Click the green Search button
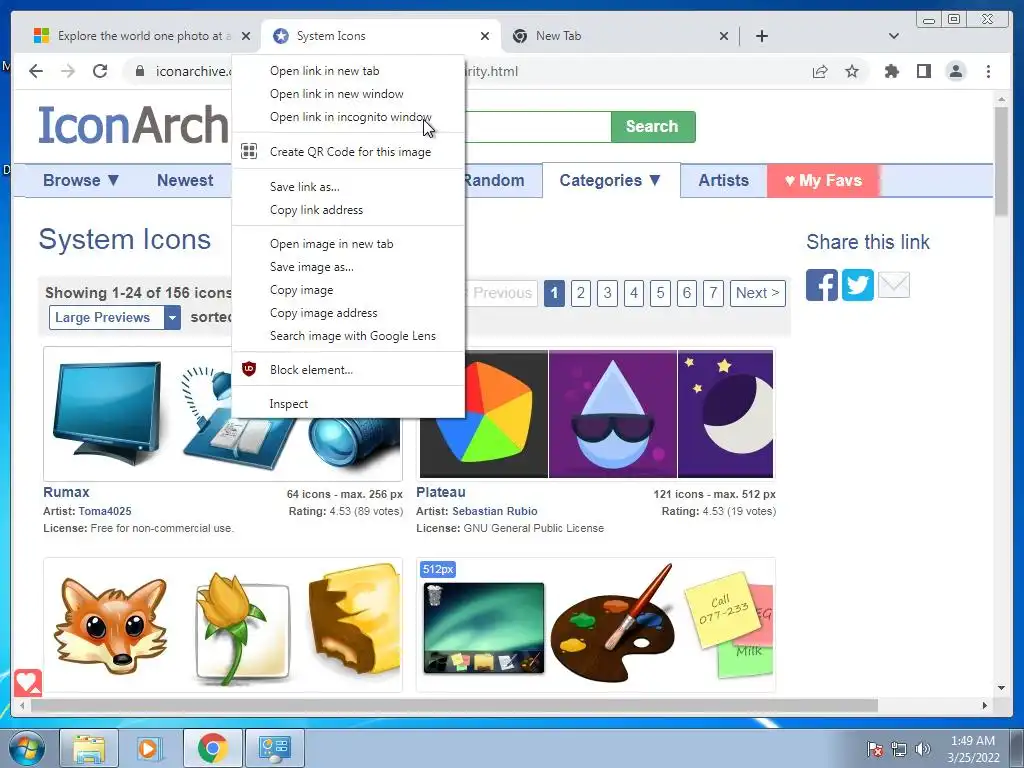 pyautogui.click(x=653, y=127)
